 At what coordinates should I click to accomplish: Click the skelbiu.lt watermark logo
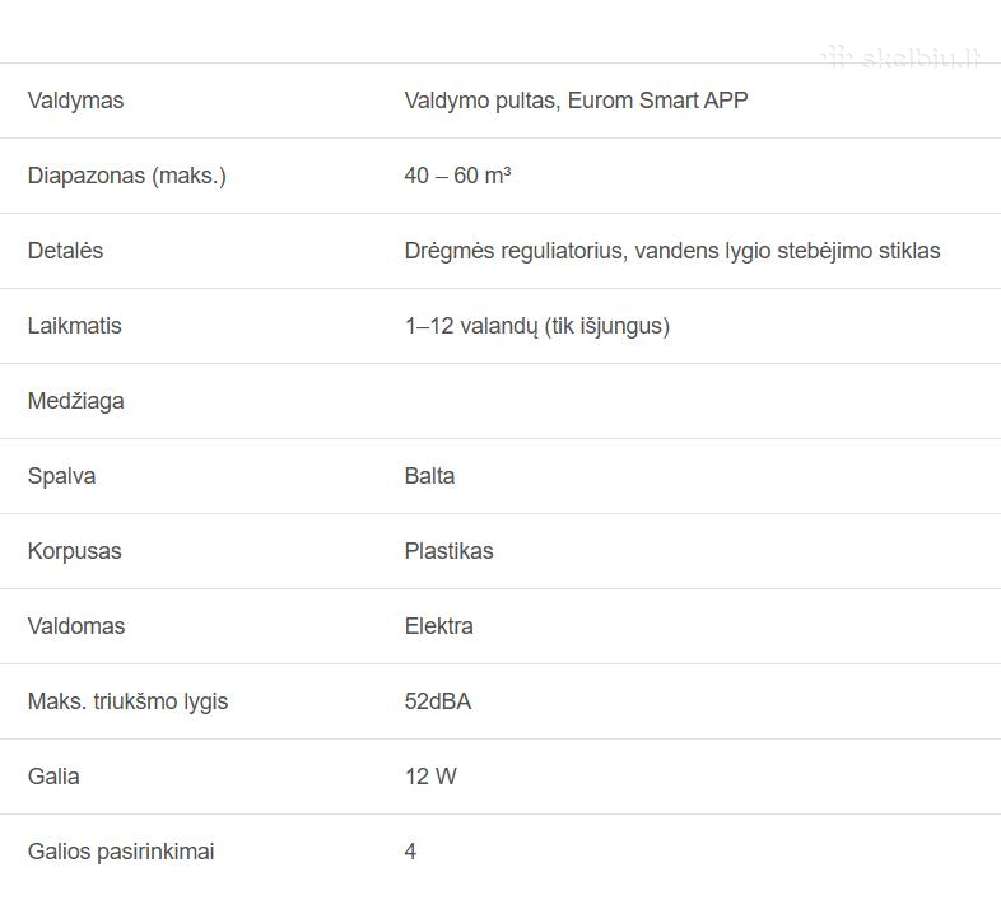point(901,58)
